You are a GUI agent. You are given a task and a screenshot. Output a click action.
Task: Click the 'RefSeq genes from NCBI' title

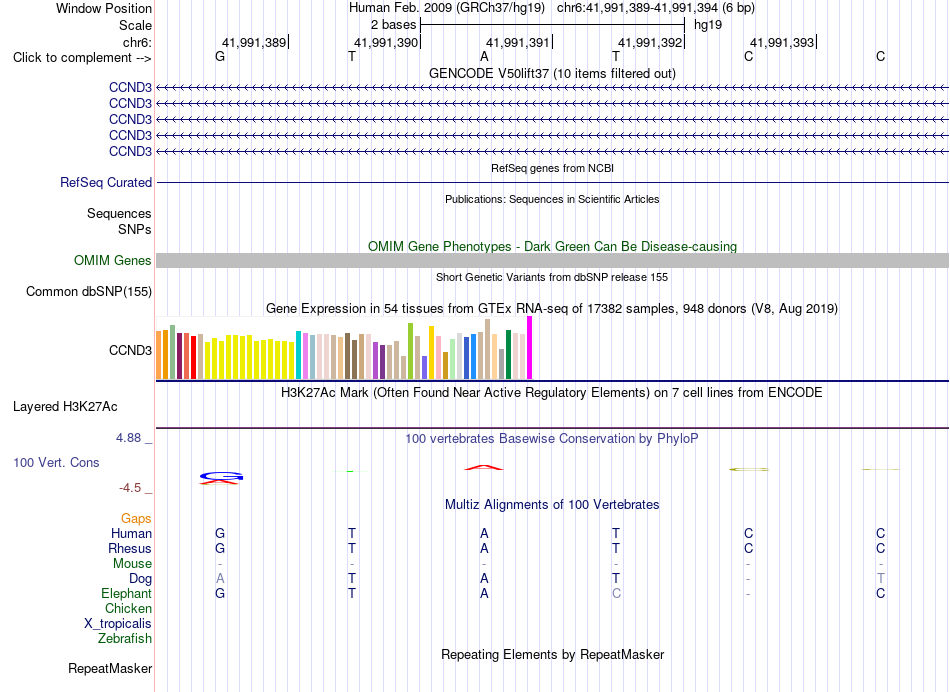[552, 168]
